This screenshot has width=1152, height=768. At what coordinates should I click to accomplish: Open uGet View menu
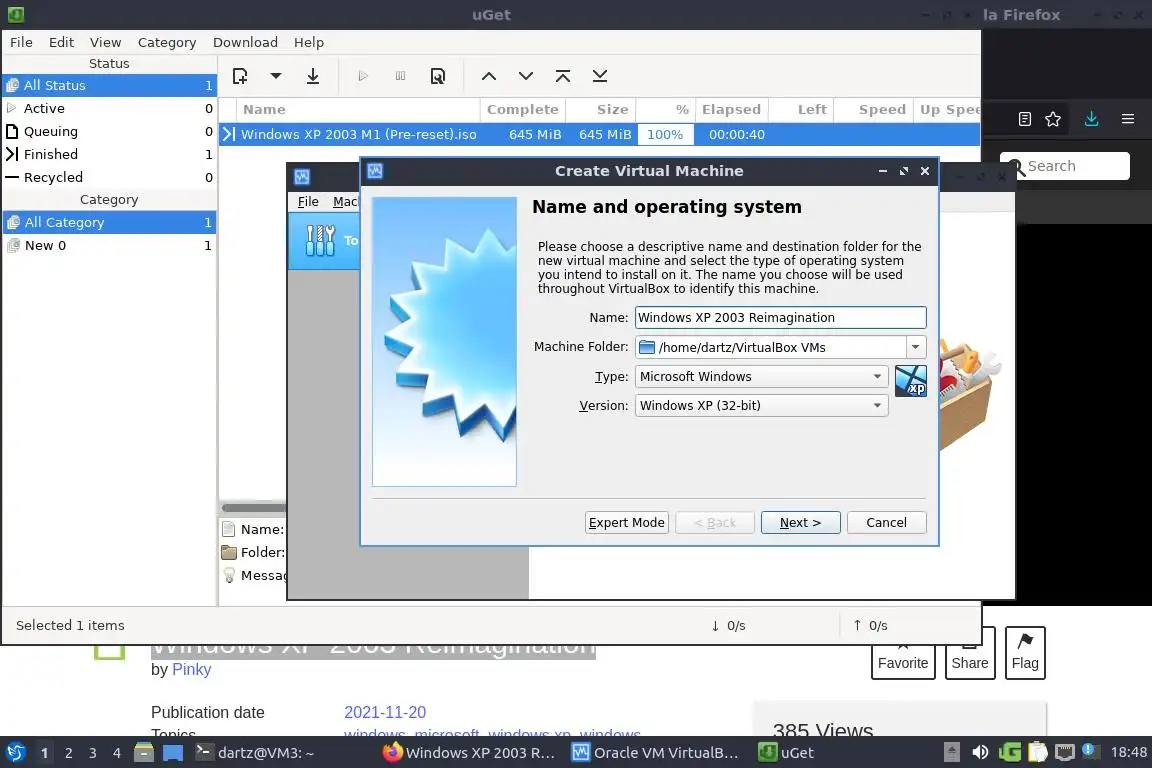point(106,43)
